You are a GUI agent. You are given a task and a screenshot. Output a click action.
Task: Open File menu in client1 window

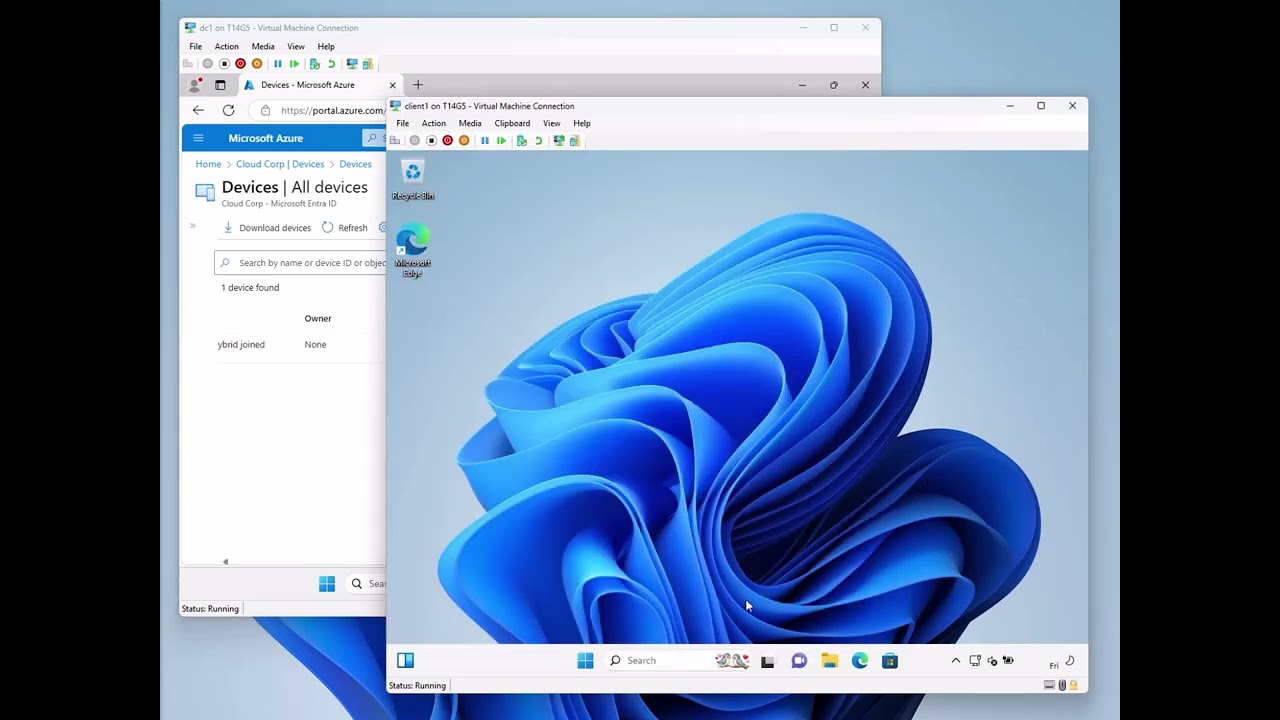click(x=403, y=123)
